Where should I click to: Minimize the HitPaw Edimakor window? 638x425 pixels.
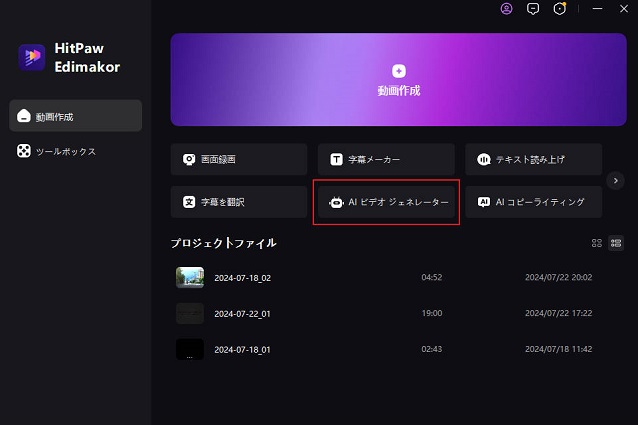click(x=597, y=9)
